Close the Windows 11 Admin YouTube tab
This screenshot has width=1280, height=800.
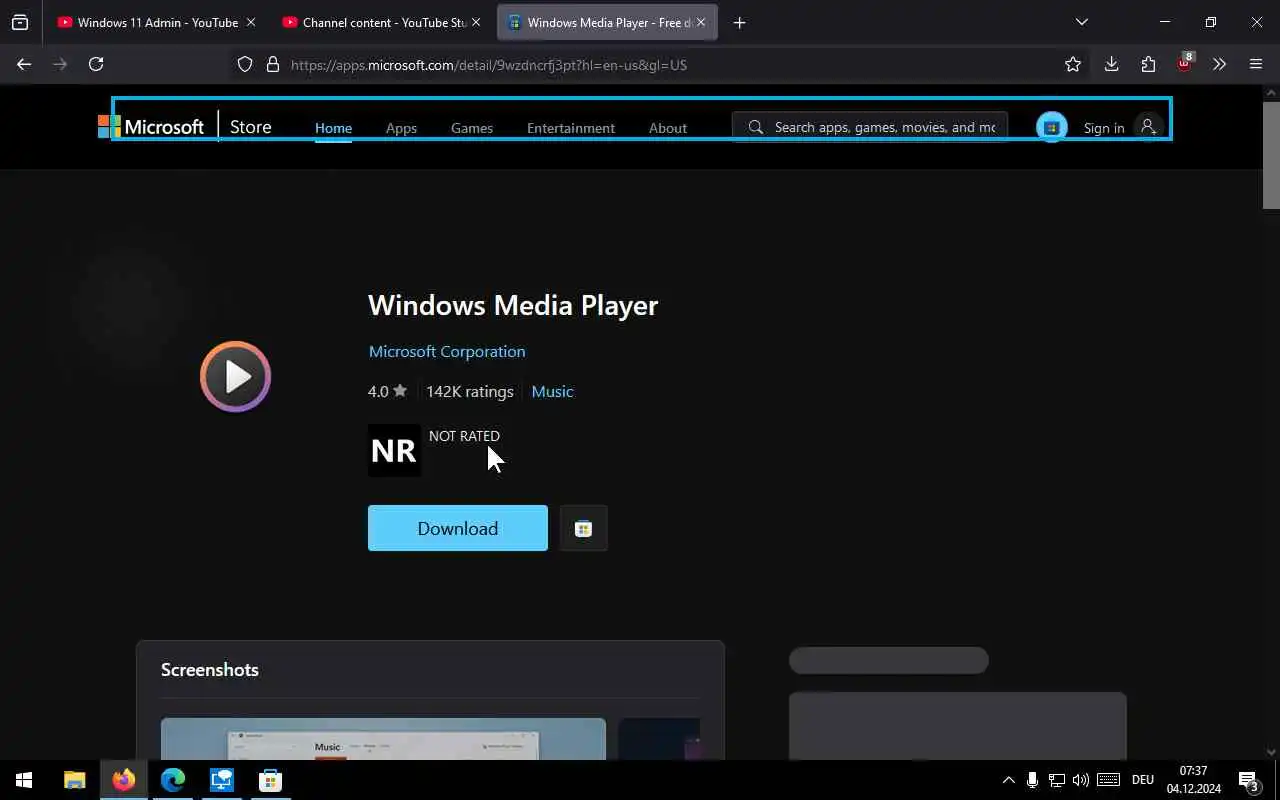click(x=250, y=22)
